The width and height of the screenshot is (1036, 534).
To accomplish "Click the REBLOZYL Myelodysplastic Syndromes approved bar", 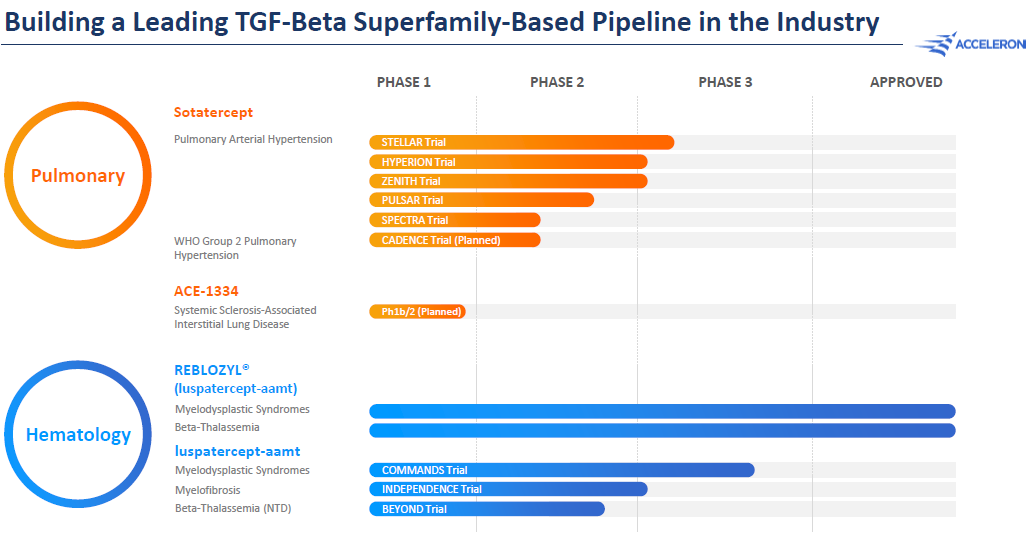I will pos(662,411).
